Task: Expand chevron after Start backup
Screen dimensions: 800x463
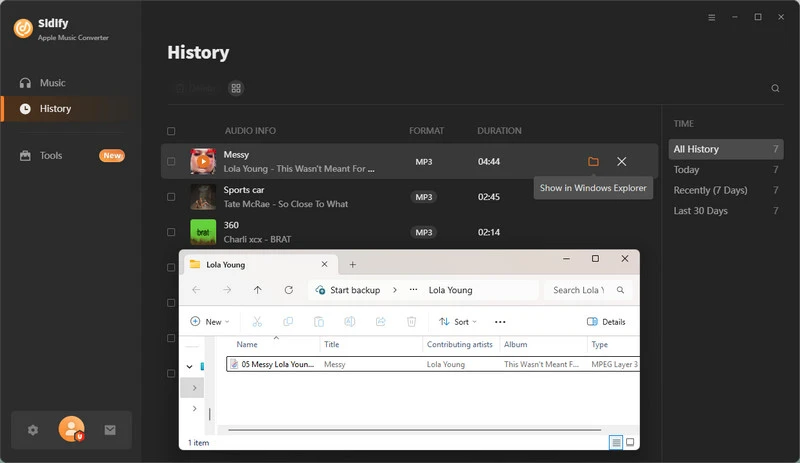Action: [x=394, y=290]
